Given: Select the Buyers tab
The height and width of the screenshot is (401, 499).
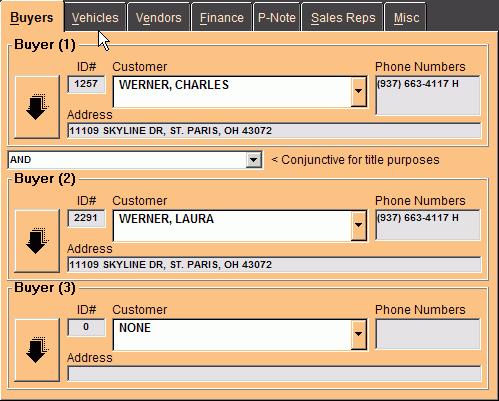Looking at the screenshot, I should pos(32,17).
